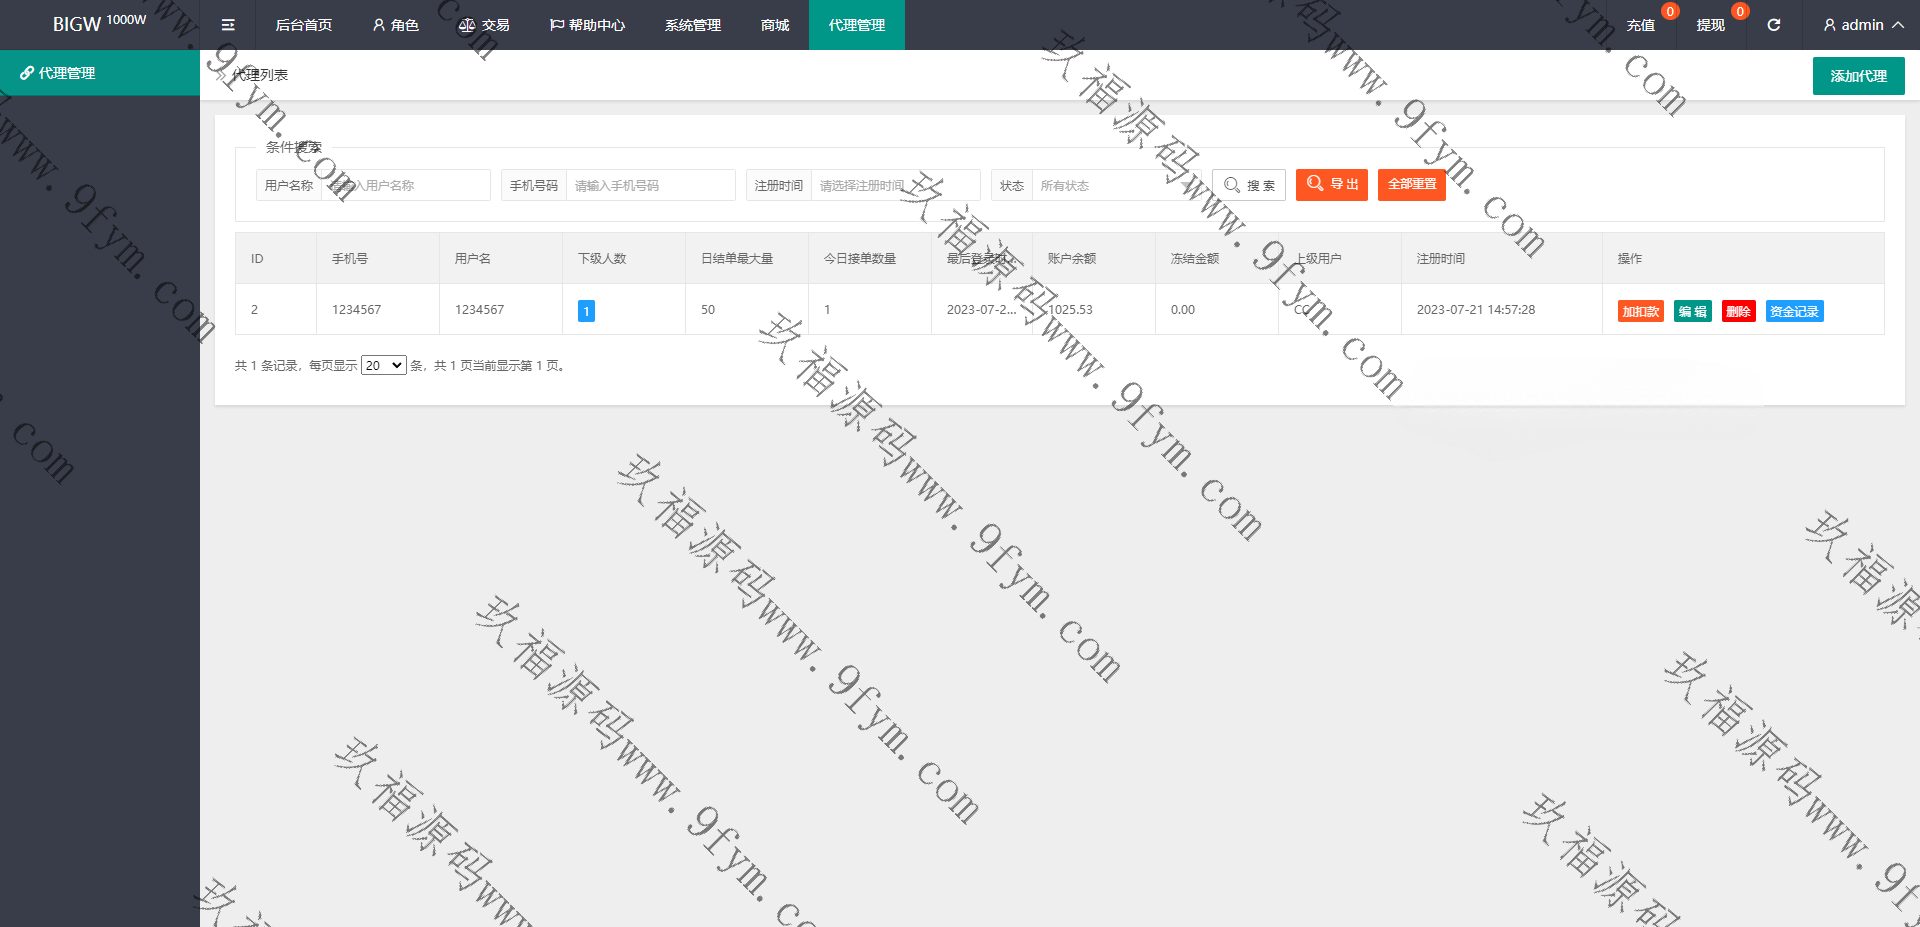1920x927 pixels.
Task: Change the per-page record count selector
Action: (383, 366)
